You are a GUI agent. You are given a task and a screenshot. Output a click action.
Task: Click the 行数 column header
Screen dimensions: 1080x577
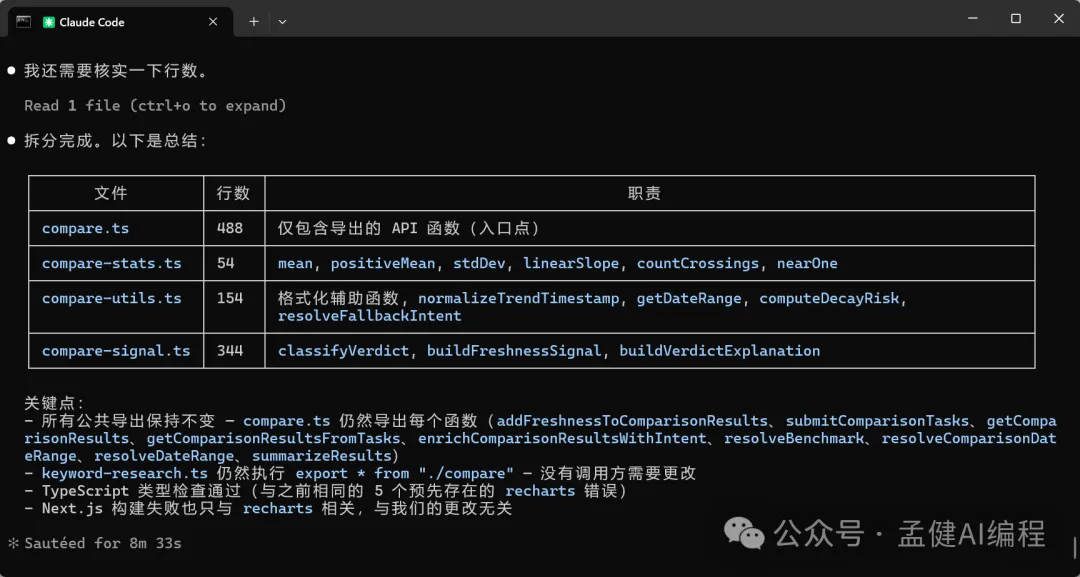(x=233, y=193)
